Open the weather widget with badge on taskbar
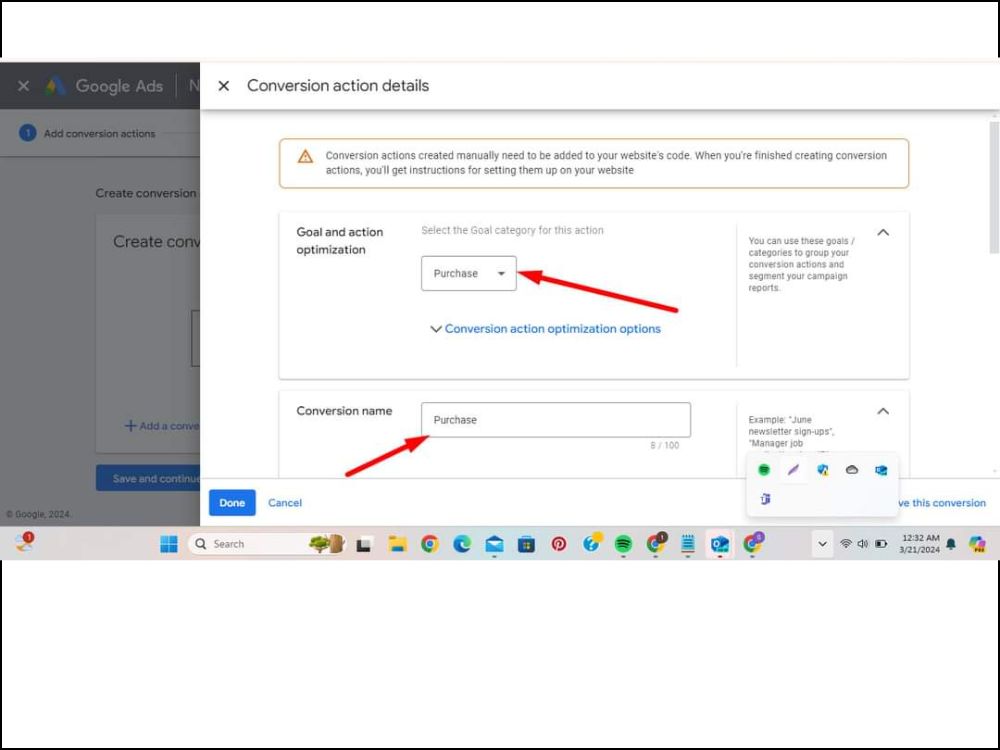The width and height of the screenshot is (1000, 750). tap(24, 543)
